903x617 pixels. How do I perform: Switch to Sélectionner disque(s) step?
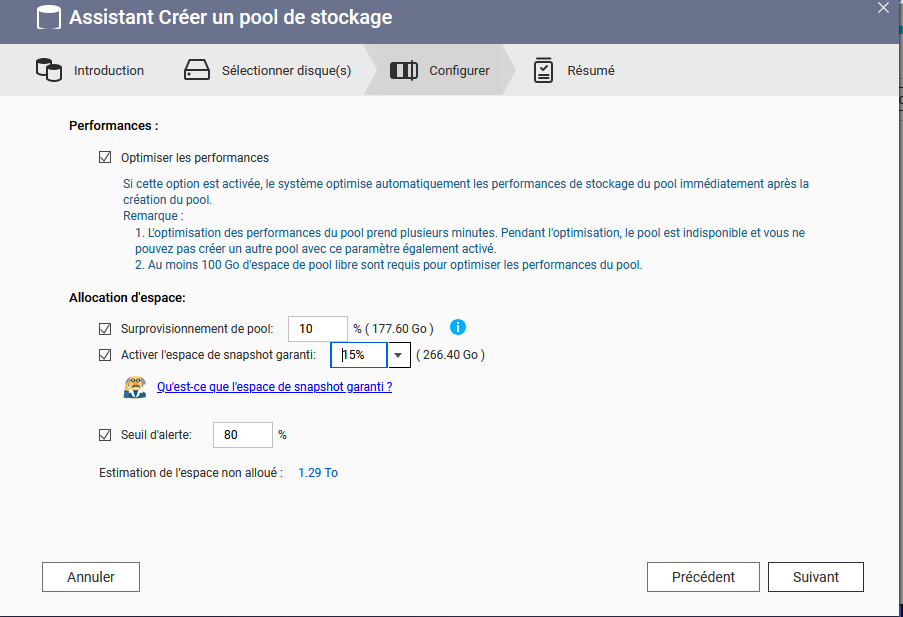coord(286,71)
